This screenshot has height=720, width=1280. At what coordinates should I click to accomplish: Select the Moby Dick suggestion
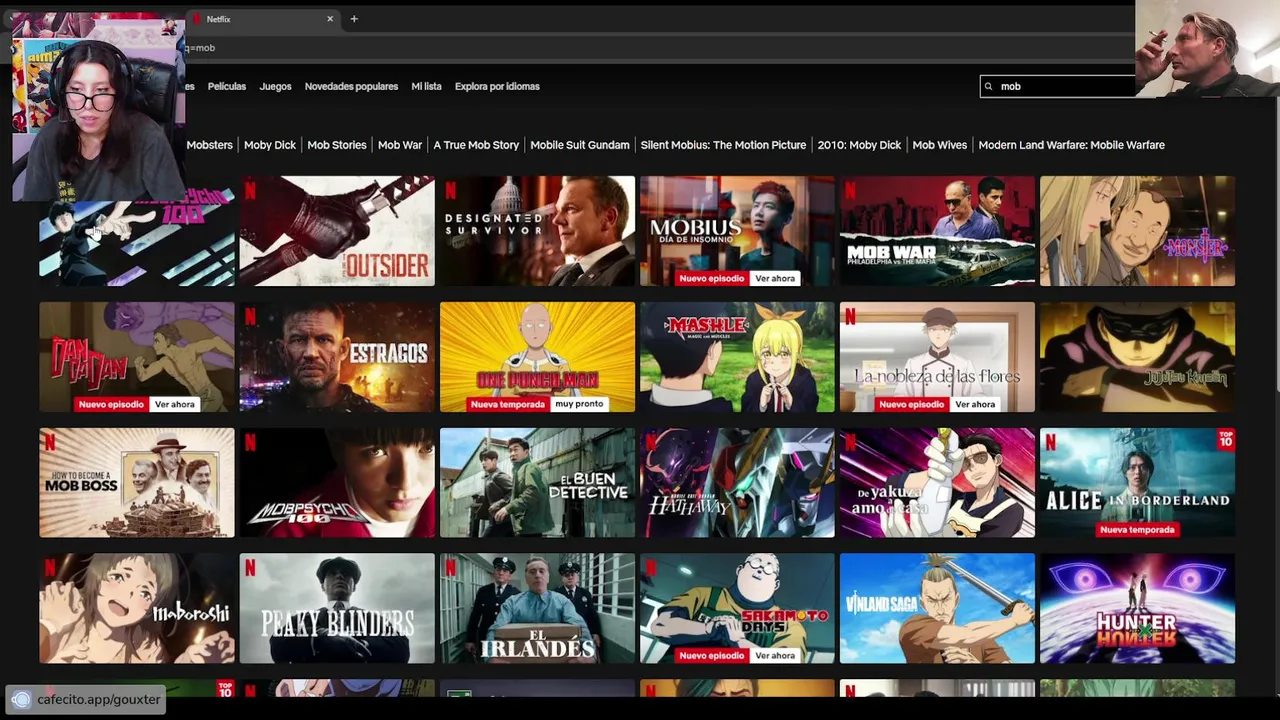pyautogui.click(x=270, y=145)
